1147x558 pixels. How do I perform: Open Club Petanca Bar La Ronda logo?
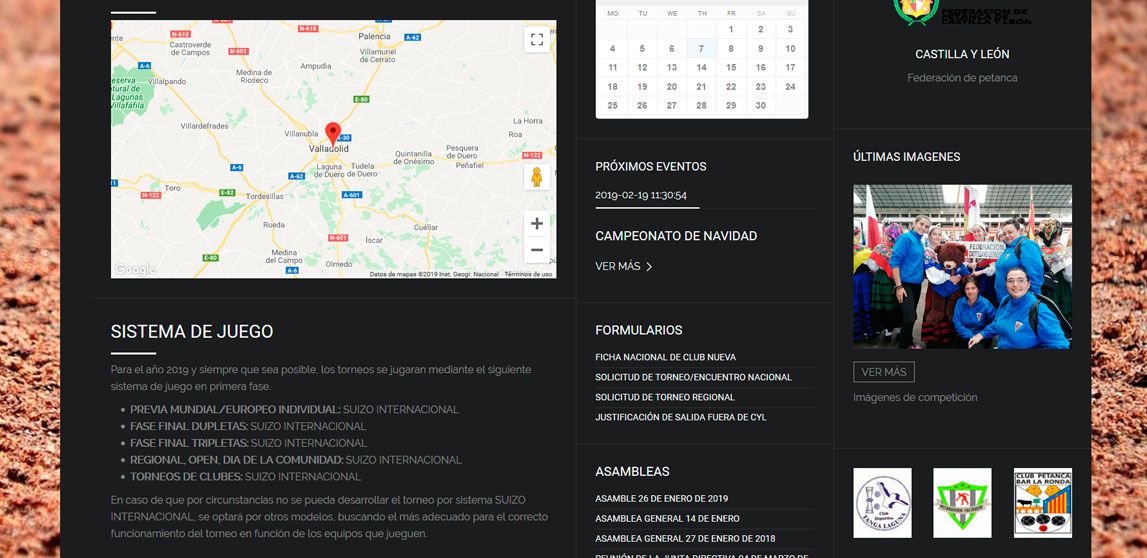pyautogui.click(x=1042, y=503)
